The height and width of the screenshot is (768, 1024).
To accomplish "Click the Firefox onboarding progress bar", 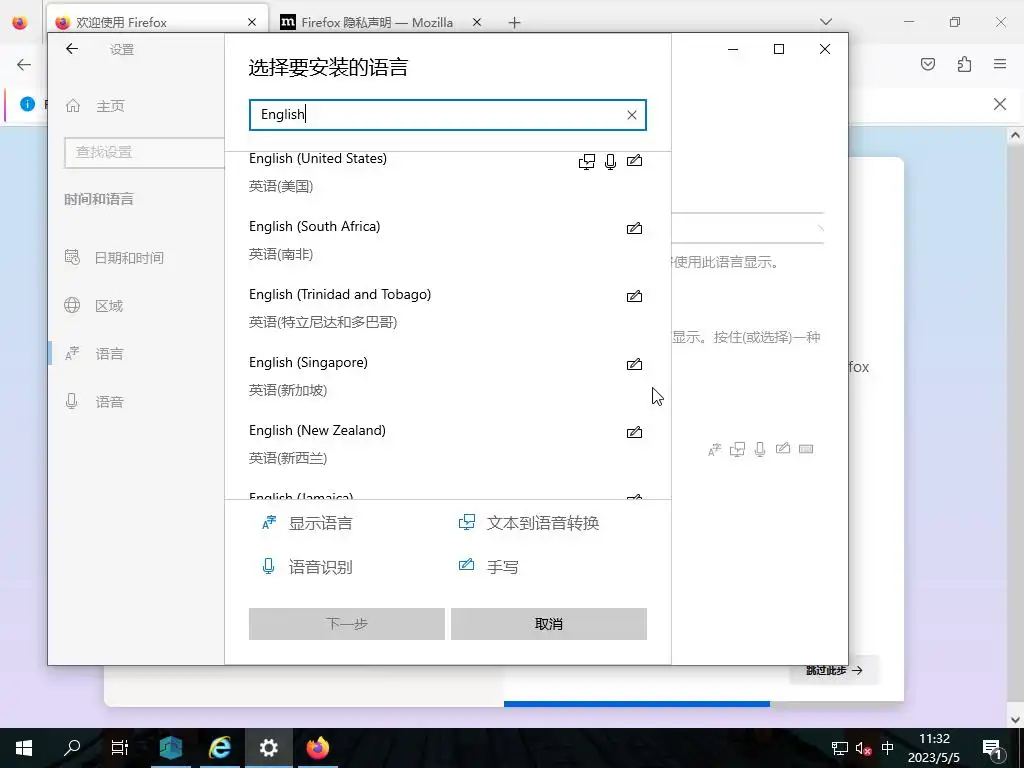I will point(637,704).
